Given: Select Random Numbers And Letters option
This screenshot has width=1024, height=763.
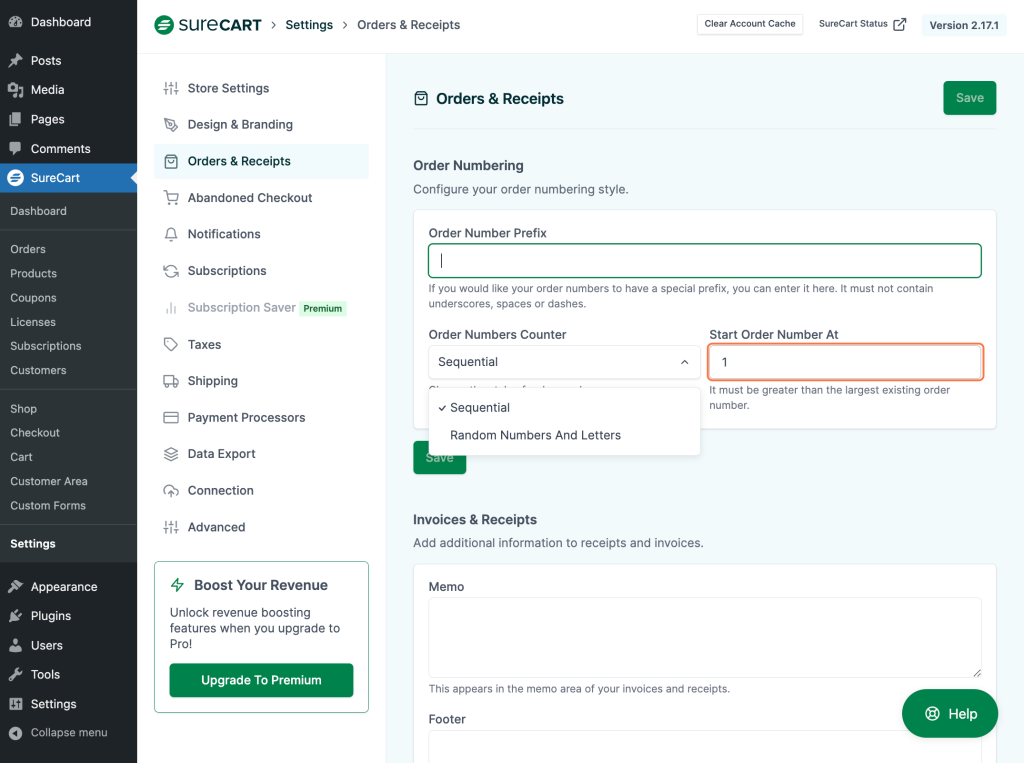Looking at the screenshot, I should [535, 435].
